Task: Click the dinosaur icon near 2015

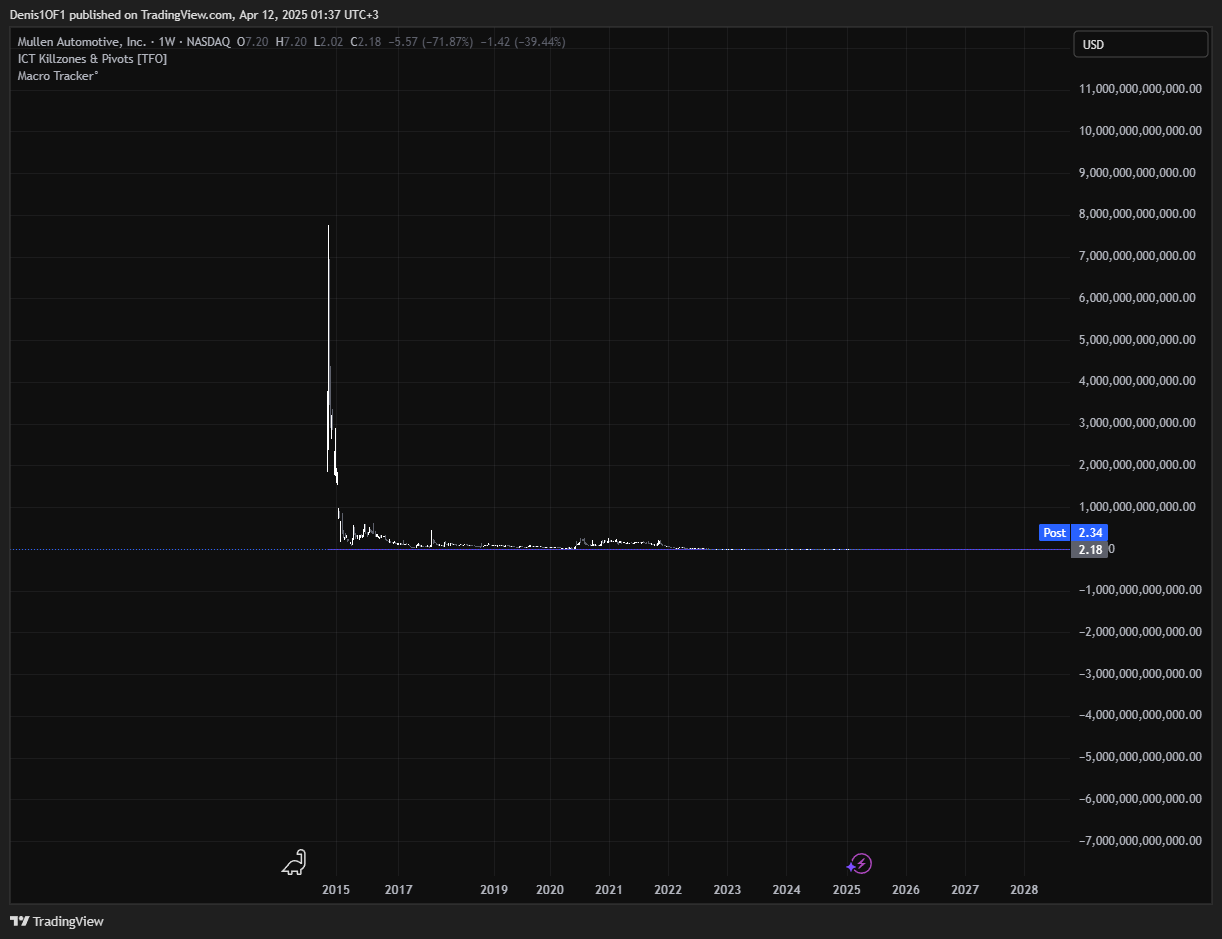Action: click(x=294, y=862)
